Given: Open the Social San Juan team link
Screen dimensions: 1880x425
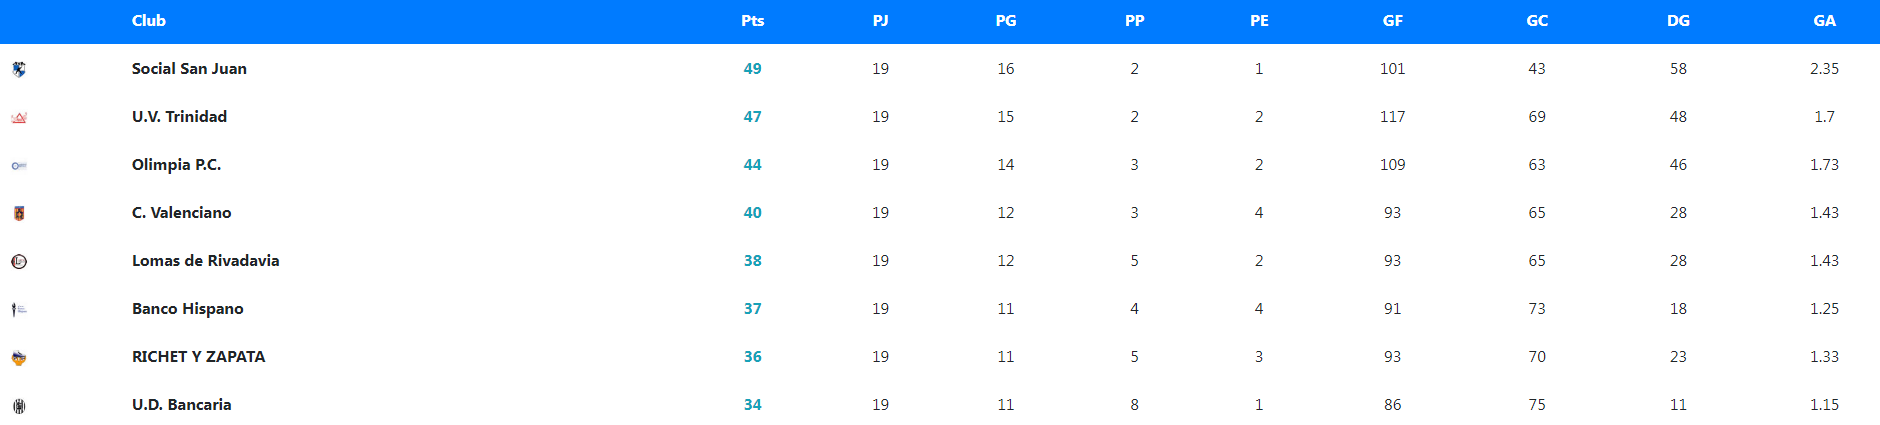Looking at the screenshot, I should click(x=189, y=69).
